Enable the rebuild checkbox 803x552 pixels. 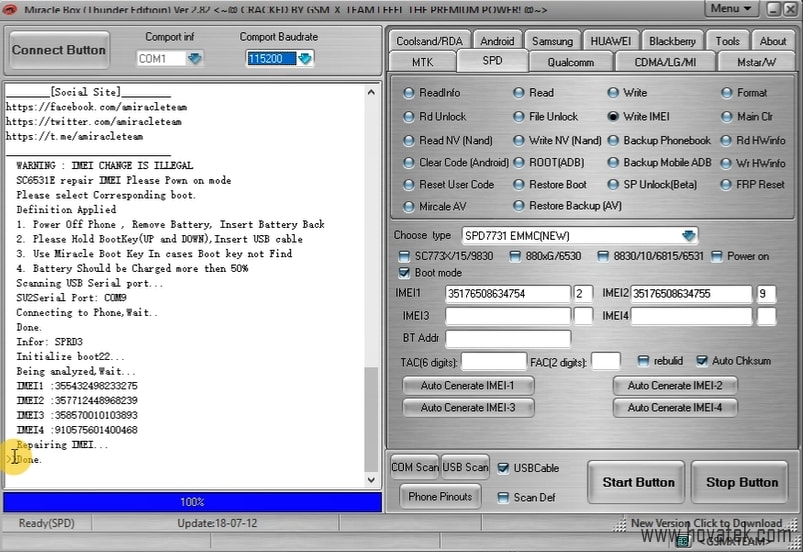tap(643, 361)
